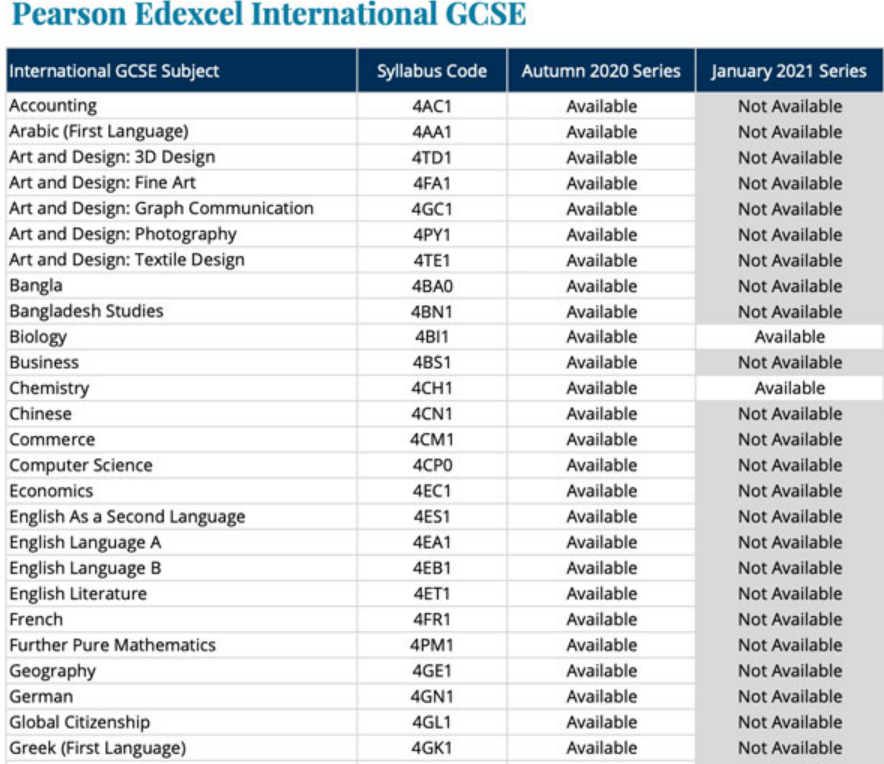Click Chemistry's January 2021 Available cell

(x=789, y=388)
